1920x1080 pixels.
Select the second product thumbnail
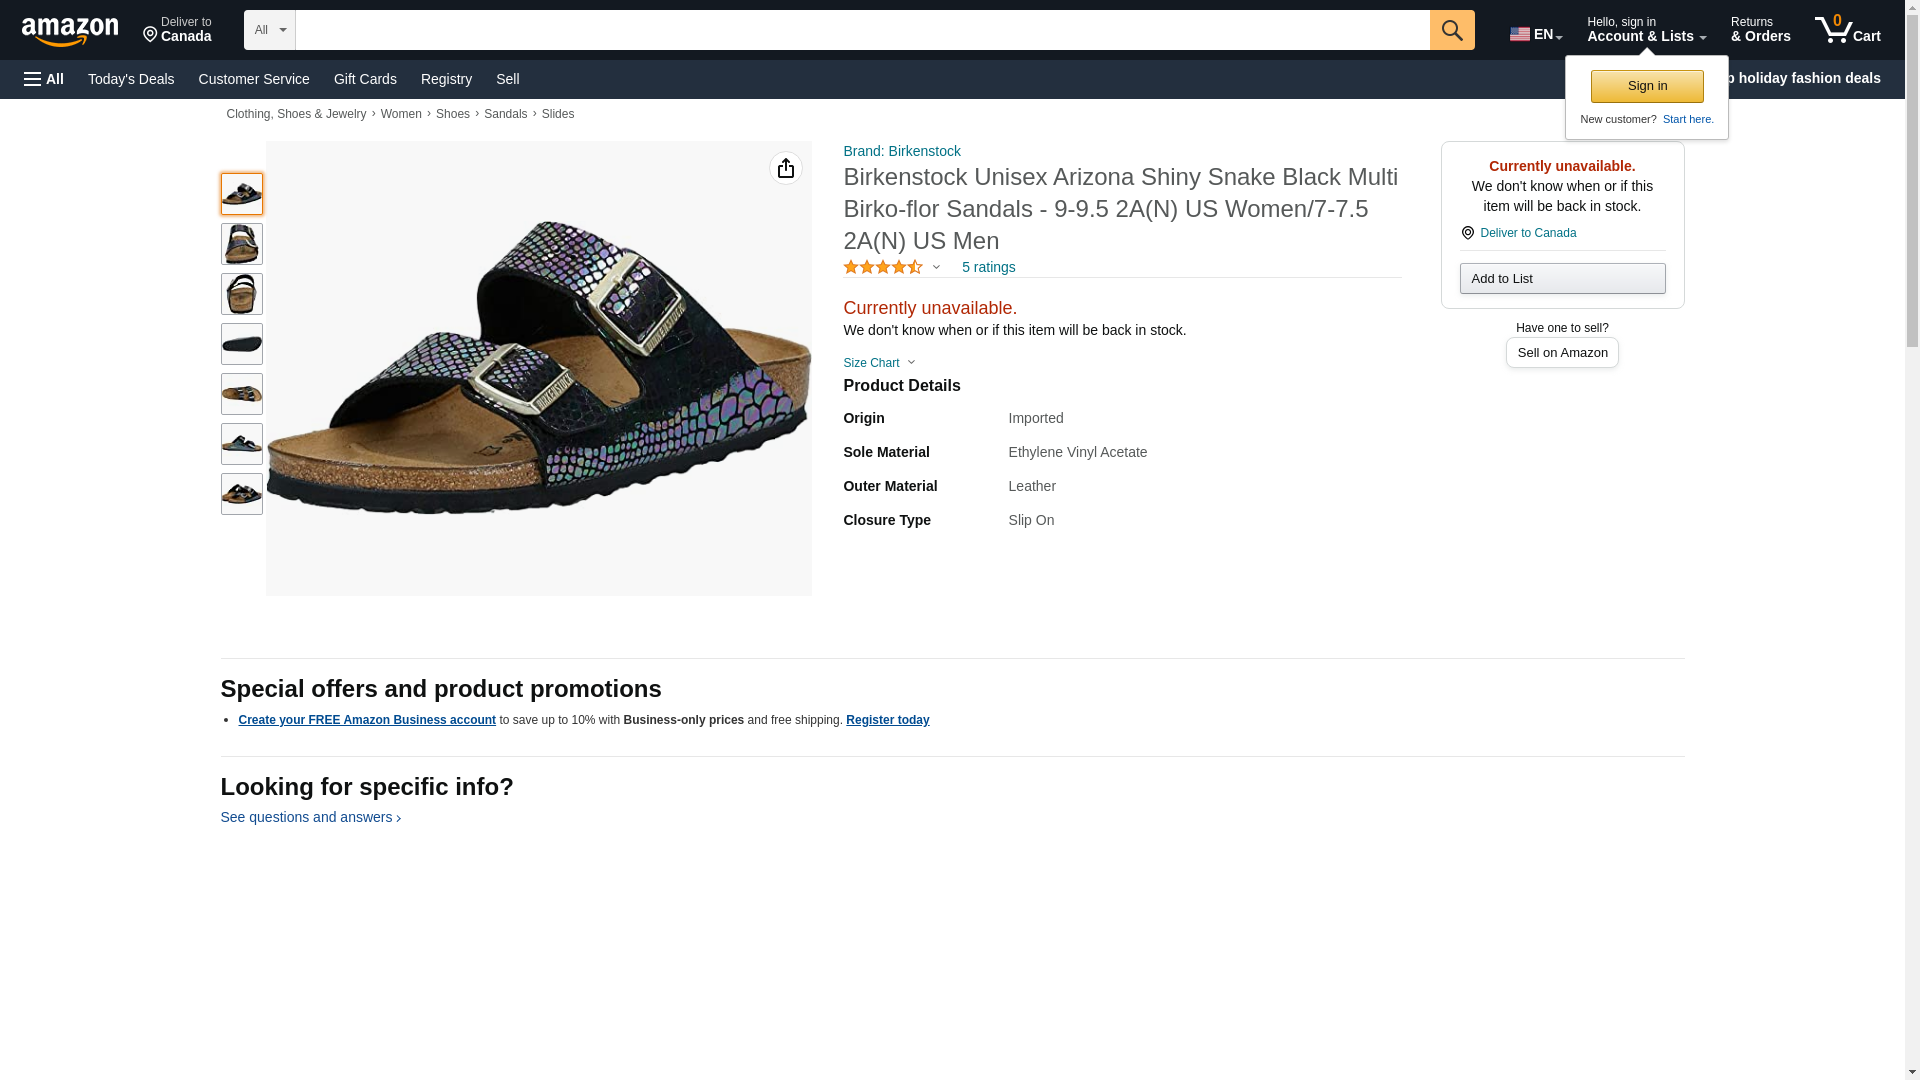pos(242,244)
